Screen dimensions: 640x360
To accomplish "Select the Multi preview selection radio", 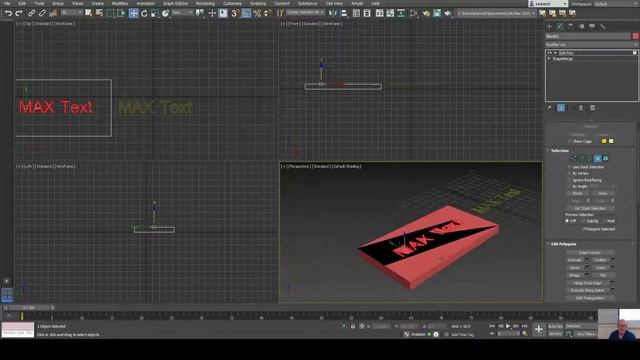I will 604,221.
